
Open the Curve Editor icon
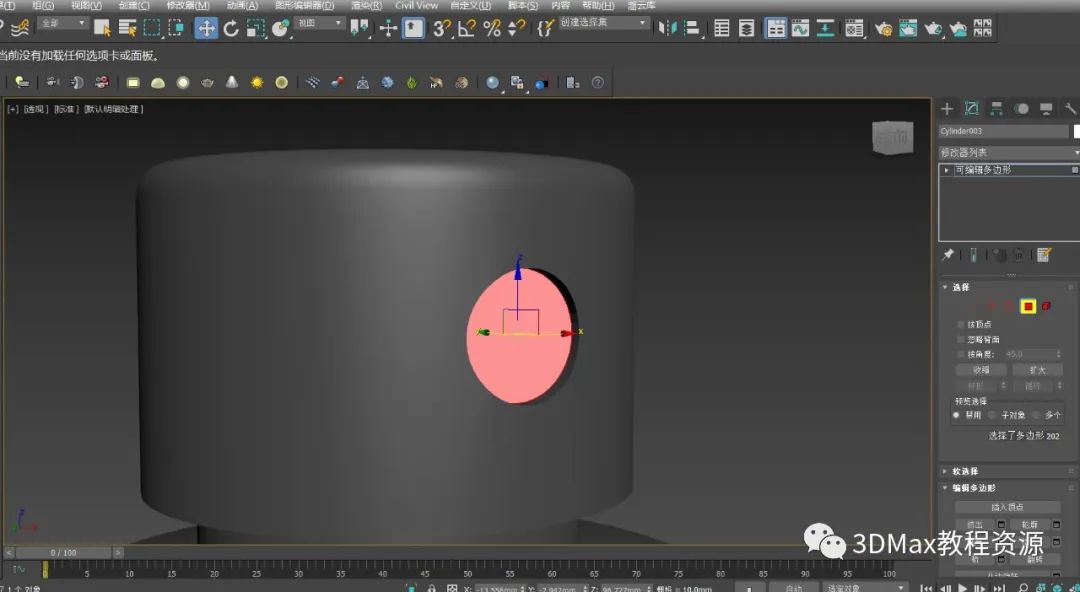(800, 28)
